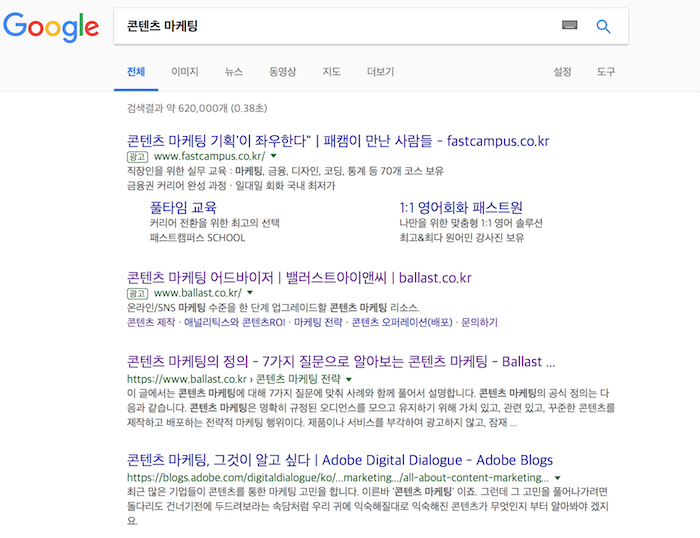Click the 패스트캠퍼스 SCHOOL description line
The height and width of the screenshot is (538, 700).
pos(197,238)
